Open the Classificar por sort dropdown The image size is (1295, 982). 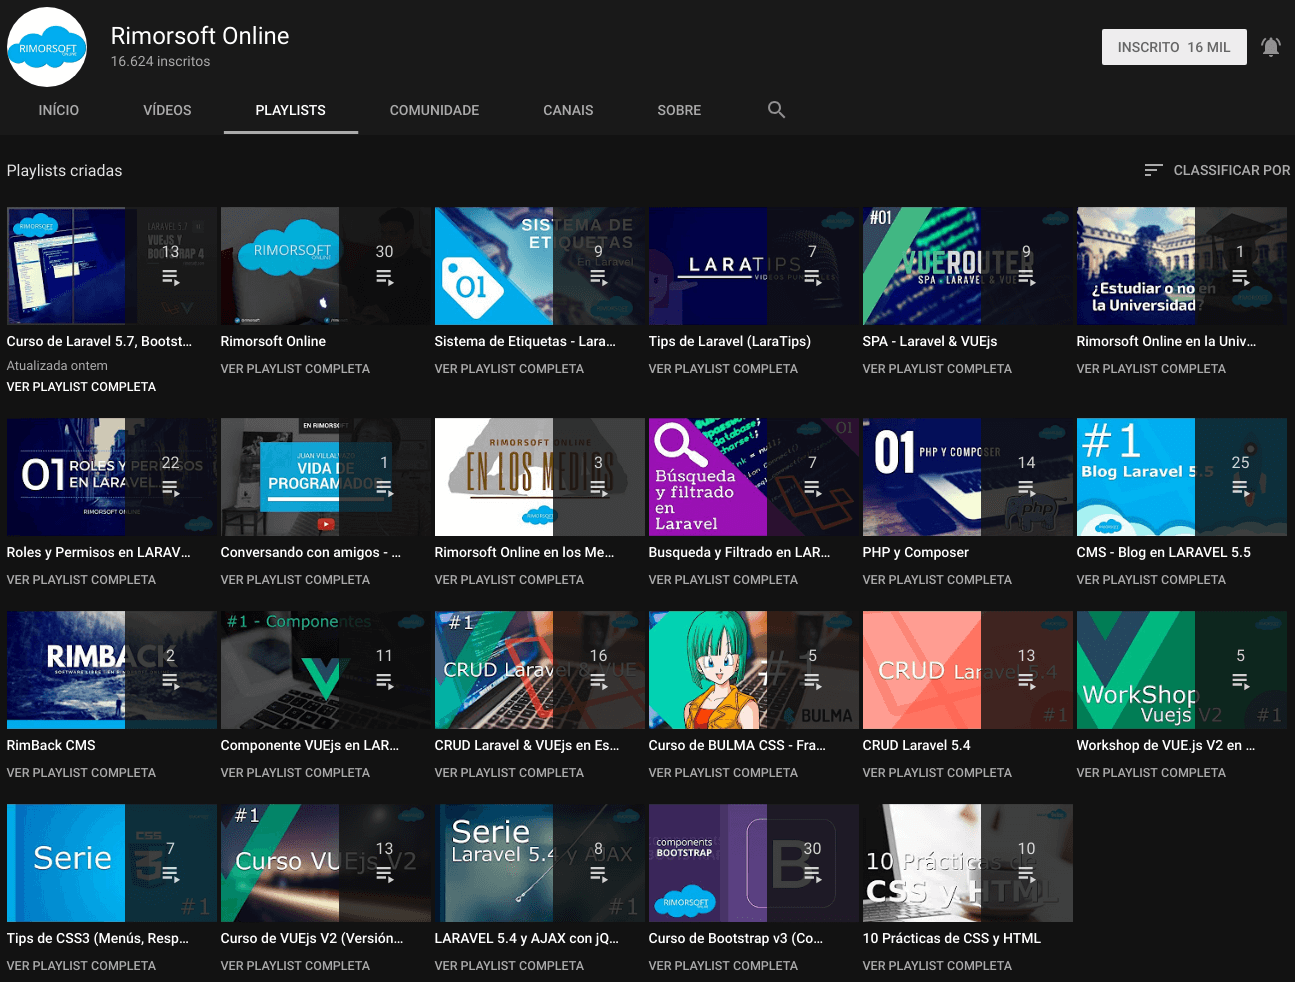click(1217, 170)
